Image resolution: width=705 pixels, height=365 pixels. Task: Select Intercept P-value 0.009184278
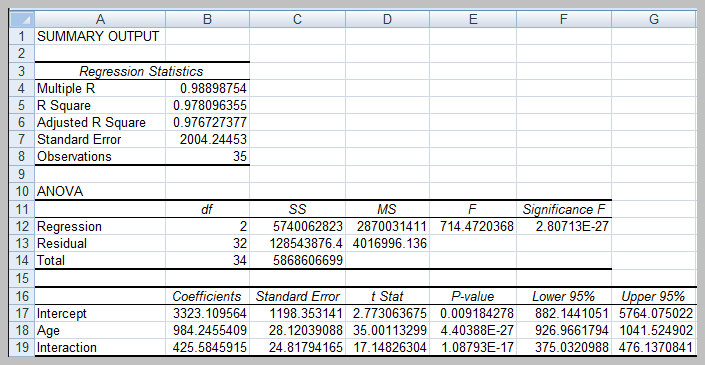coord(473,313)
